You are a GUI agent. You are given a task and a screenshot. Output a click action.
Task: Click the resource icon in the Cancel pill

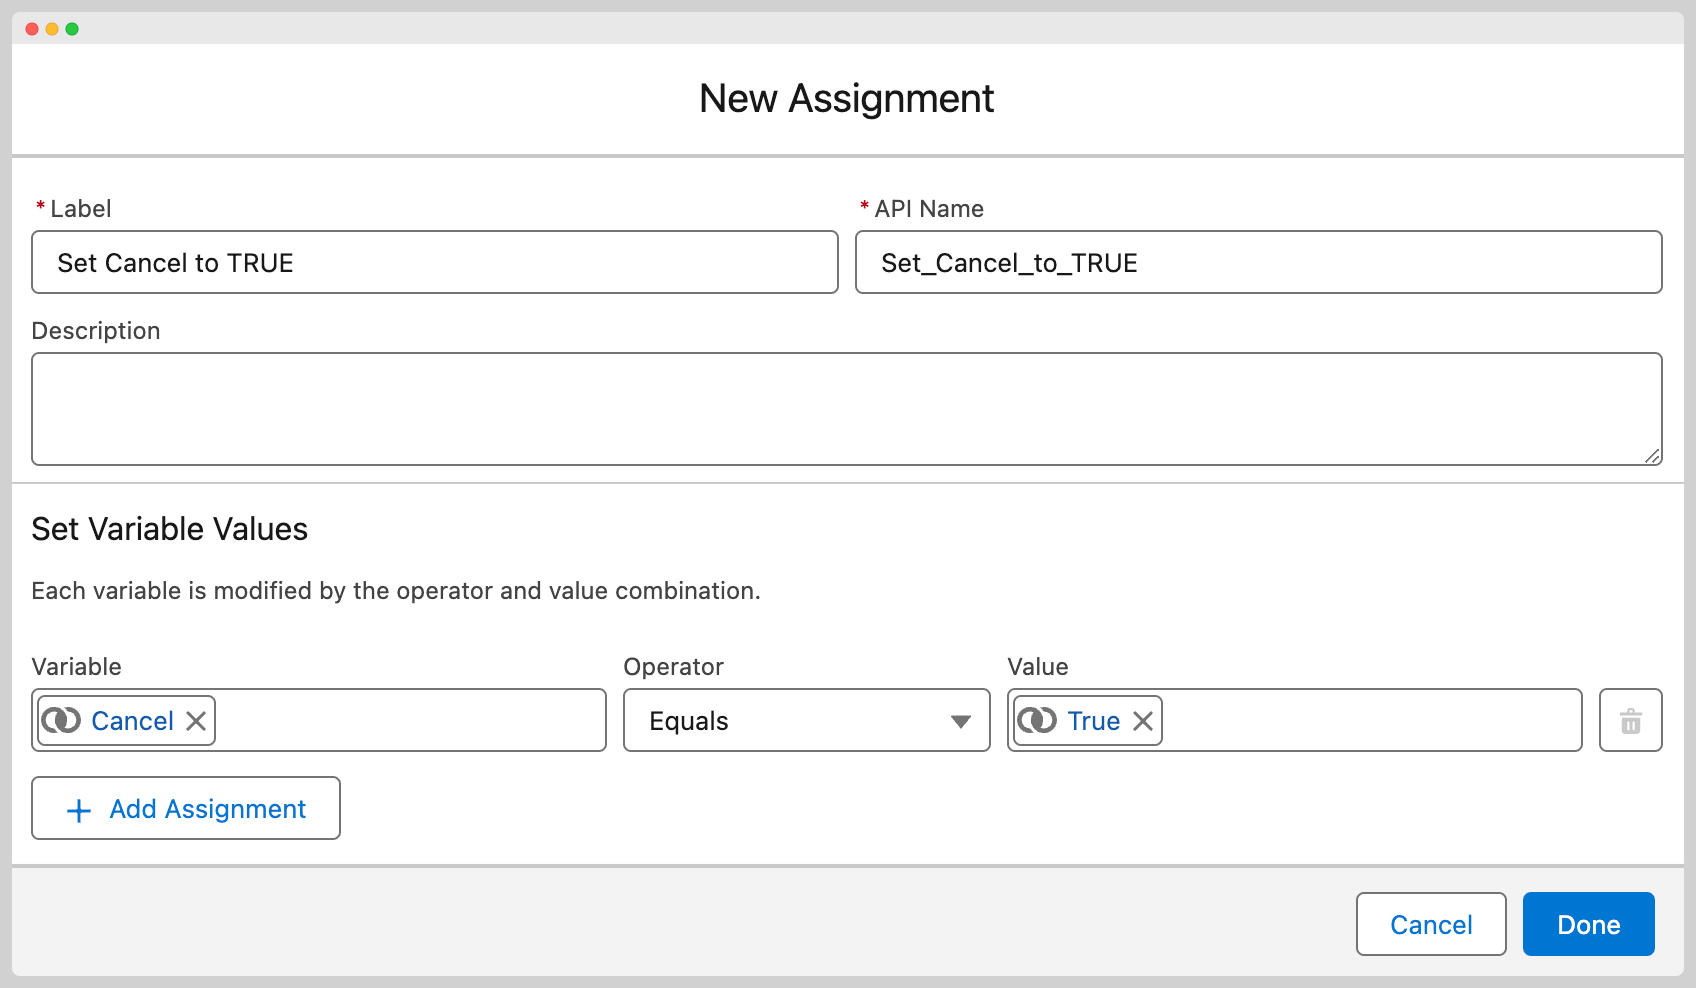[61, 721]
